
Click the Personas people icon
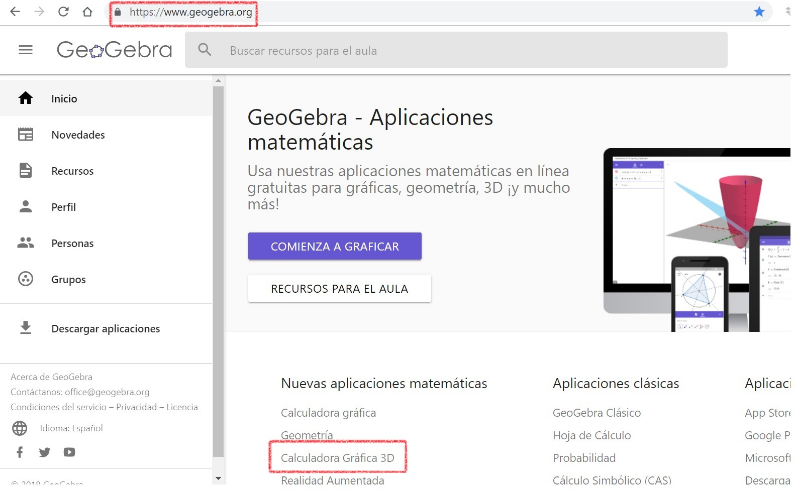click(x=26, y=242)
